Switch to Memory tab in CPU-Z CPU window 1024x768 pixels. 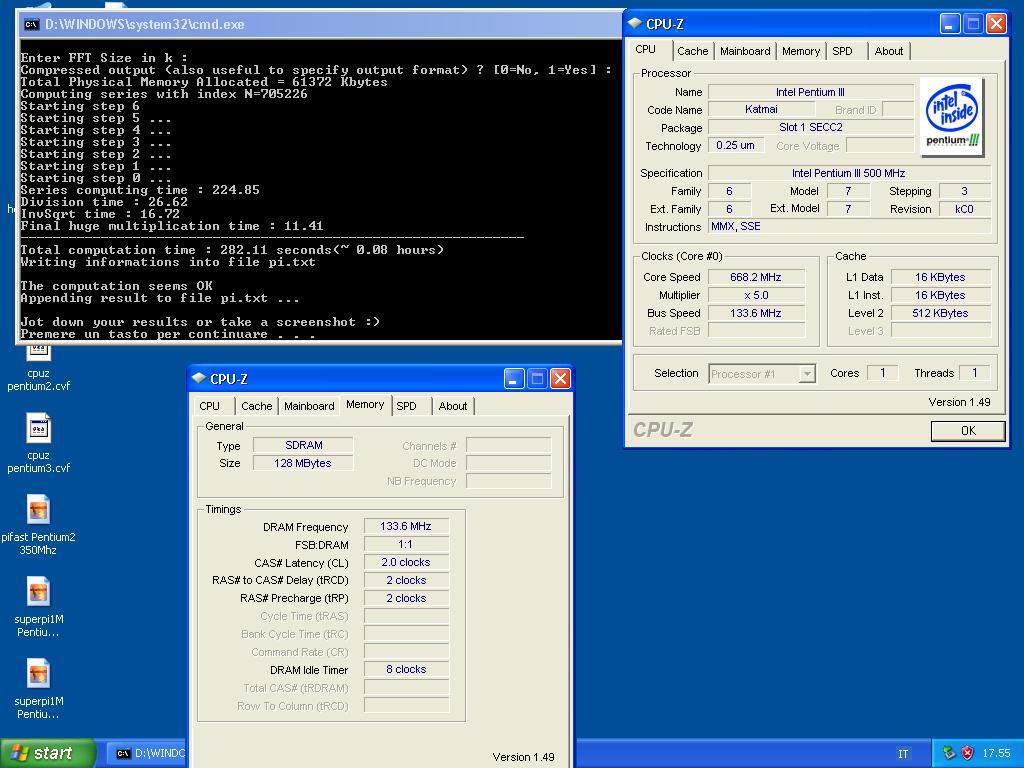point(801,51)
